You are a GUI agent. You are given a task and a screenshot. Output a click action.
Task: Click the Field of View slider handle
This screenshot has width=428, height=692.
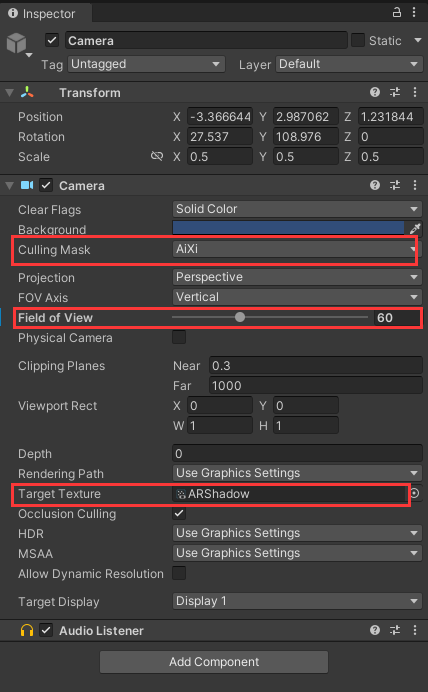240,317
